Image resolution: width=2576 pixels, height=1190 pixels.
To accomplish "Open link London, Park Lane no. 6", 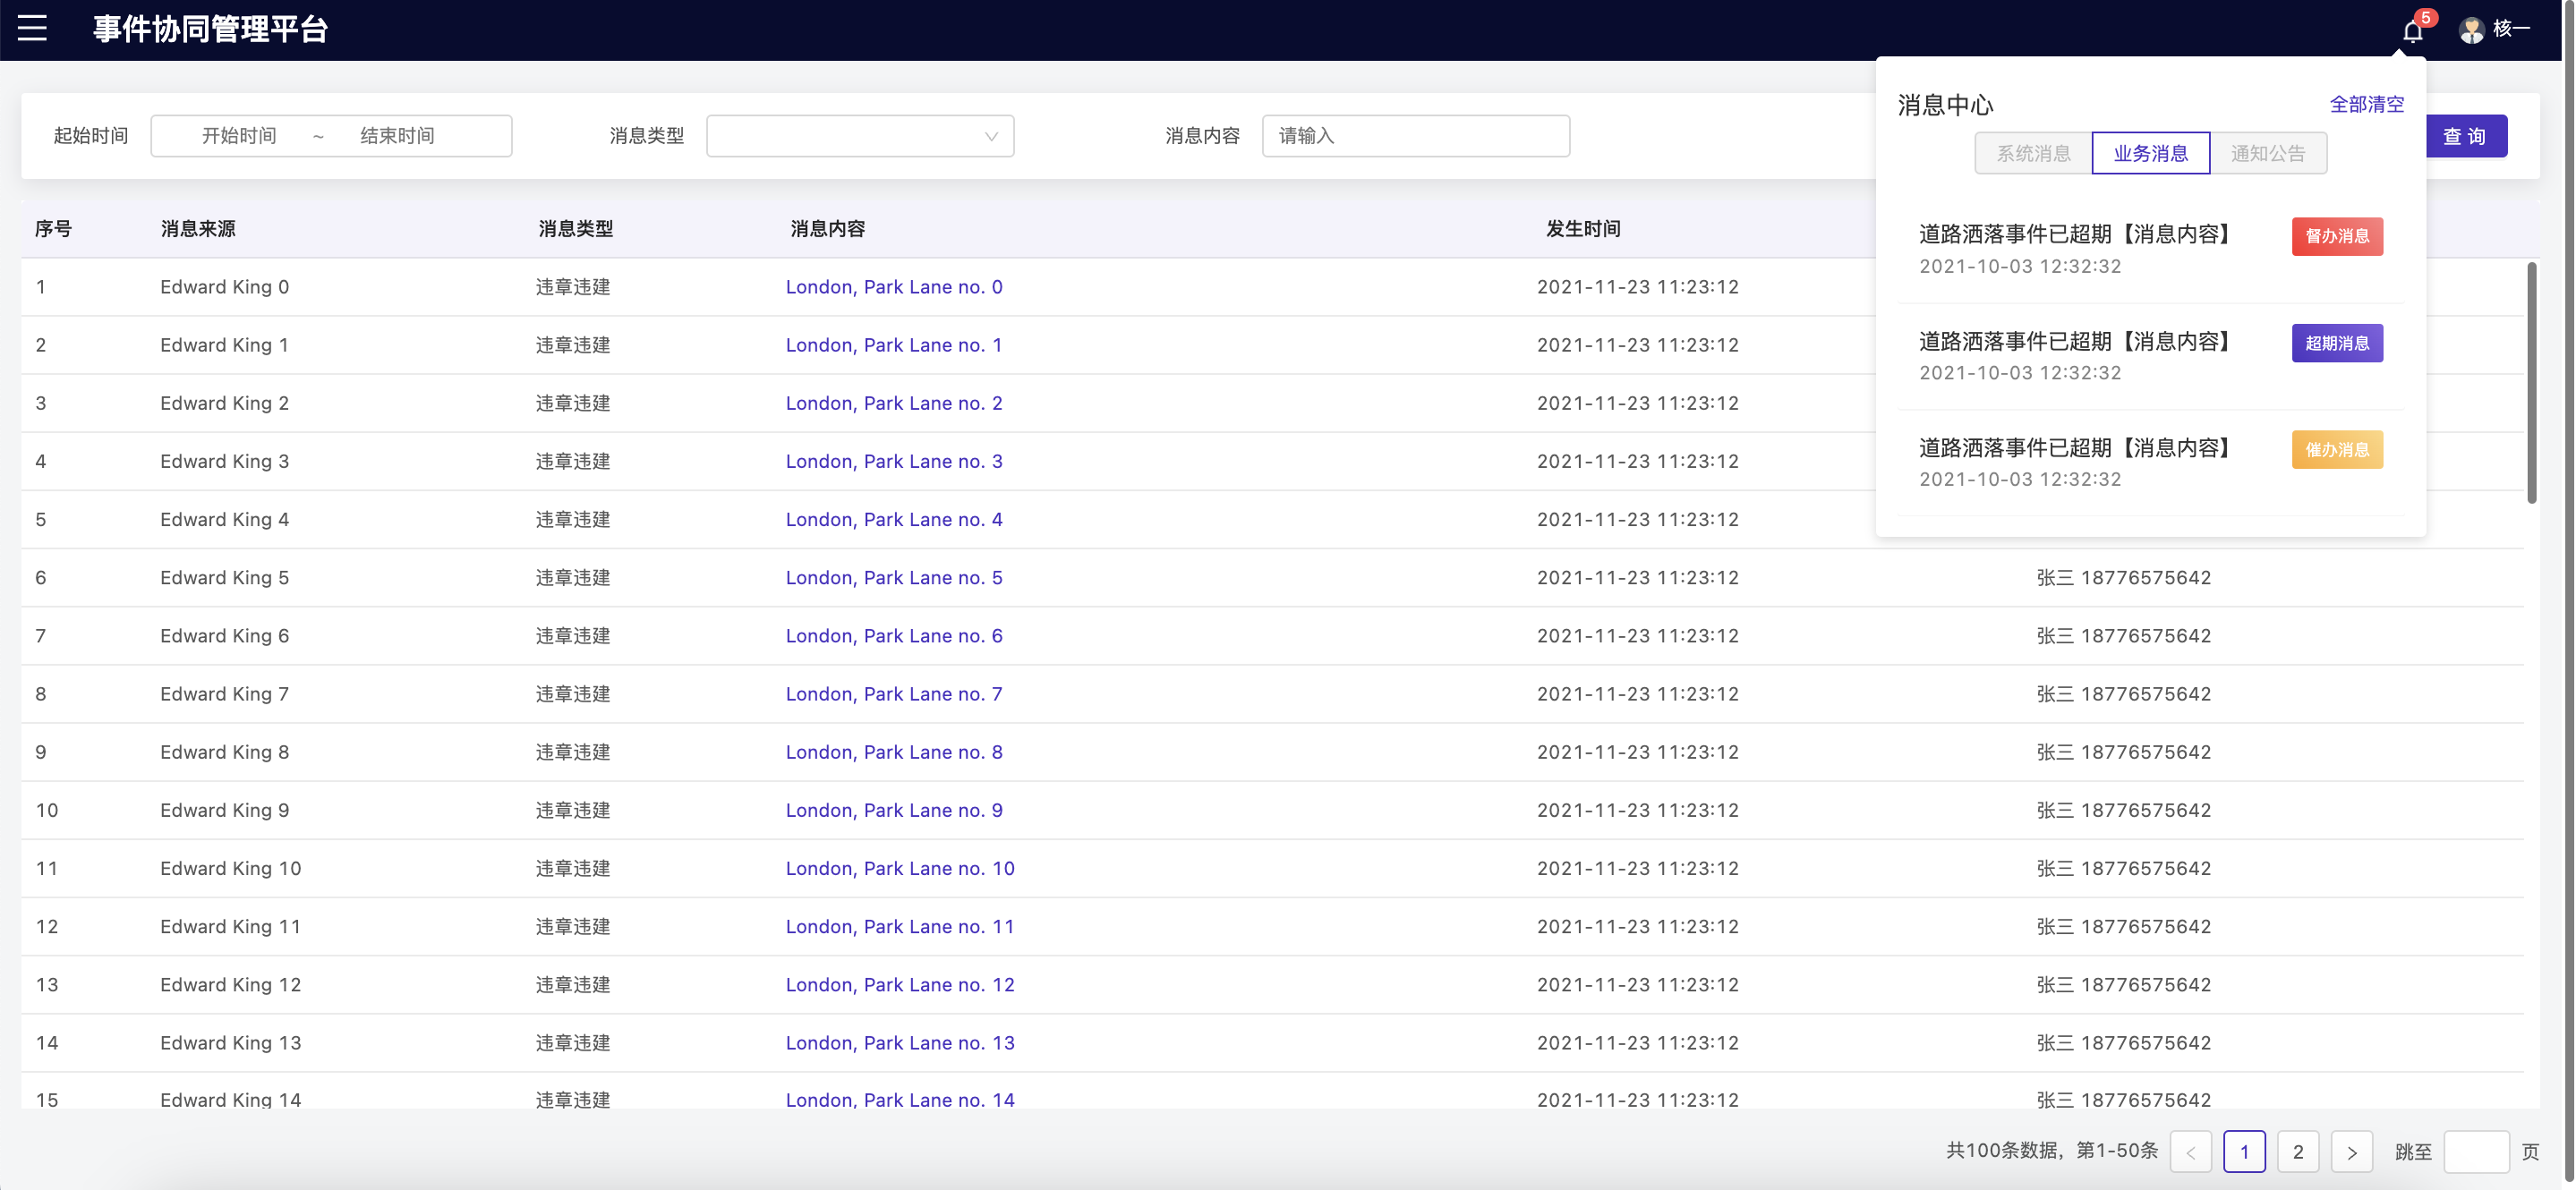I will coord(893,636).
